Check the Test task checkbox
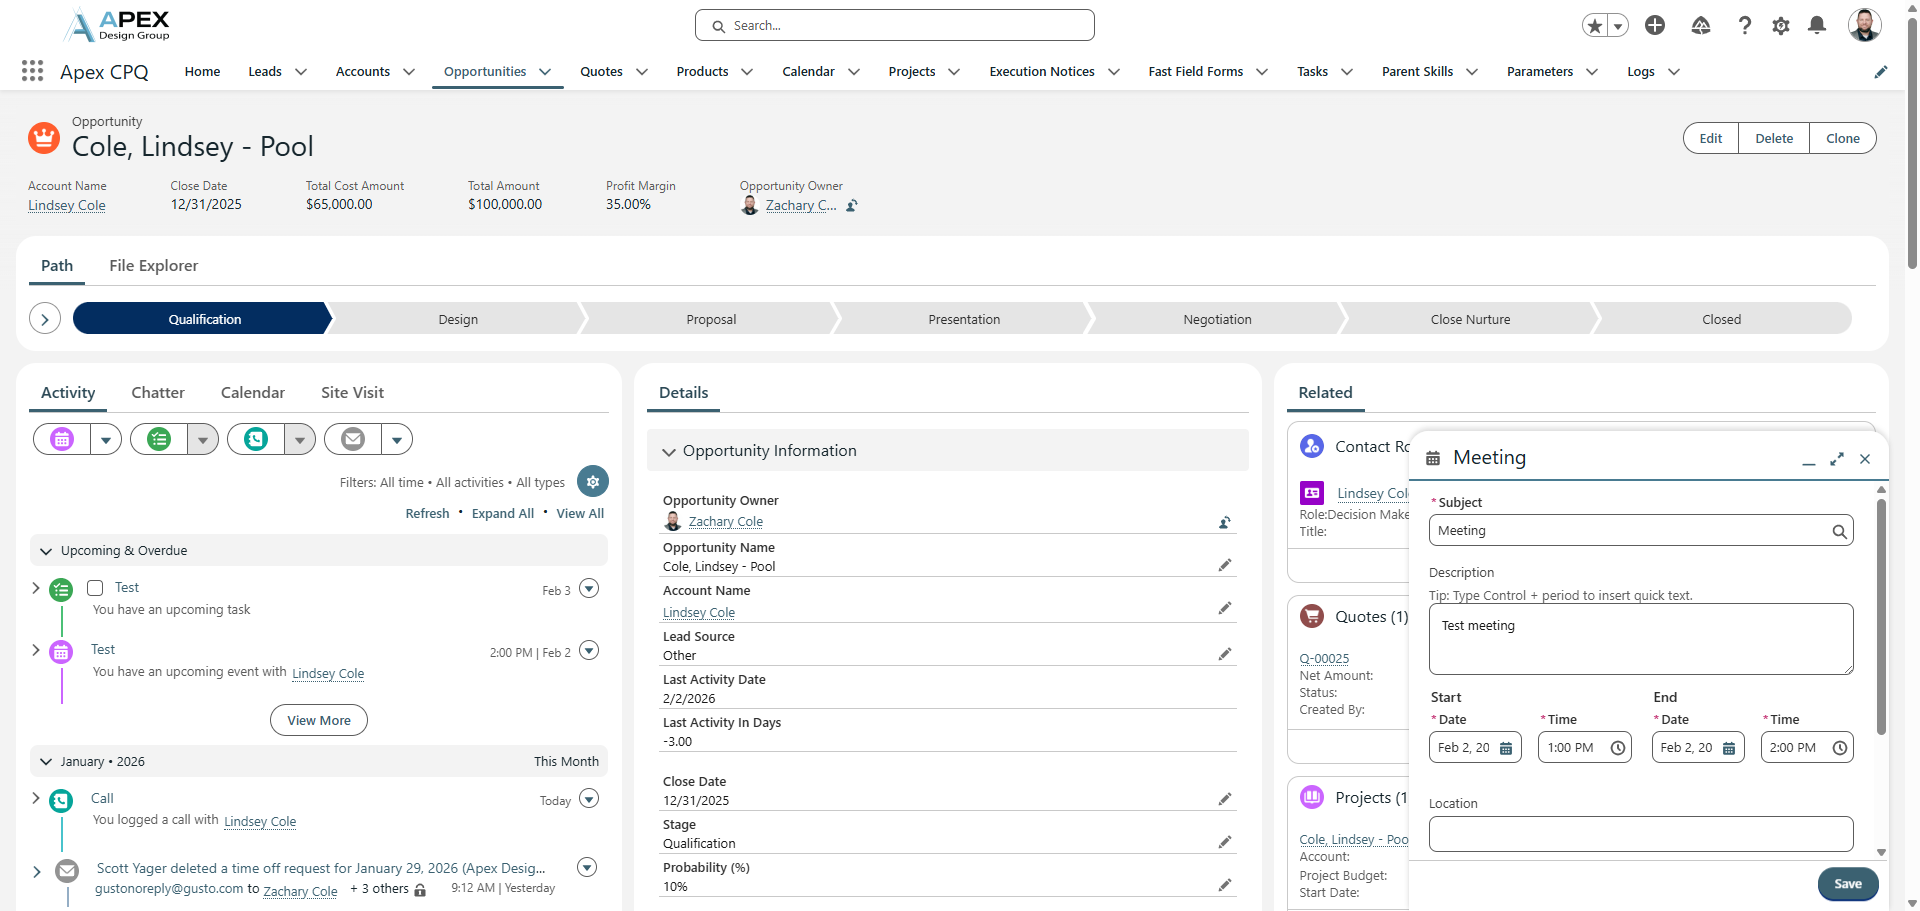1920x911 pixels. 96,588
